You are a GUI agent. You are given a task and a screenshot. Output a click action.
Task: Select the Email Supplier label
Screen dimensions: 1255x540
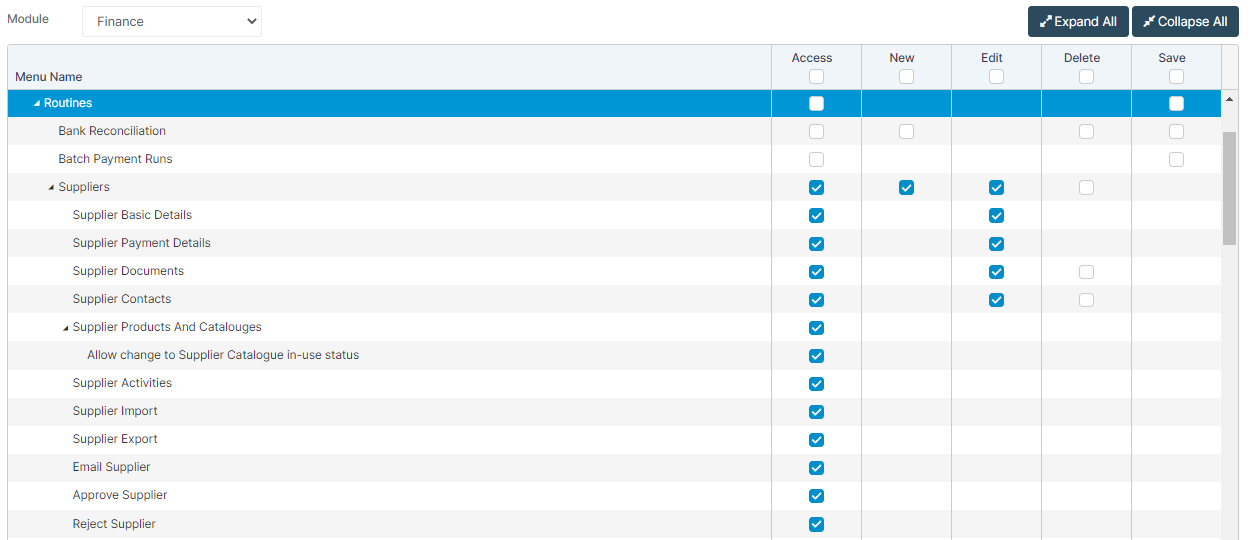pyautogui.click(x=111, y=467)
